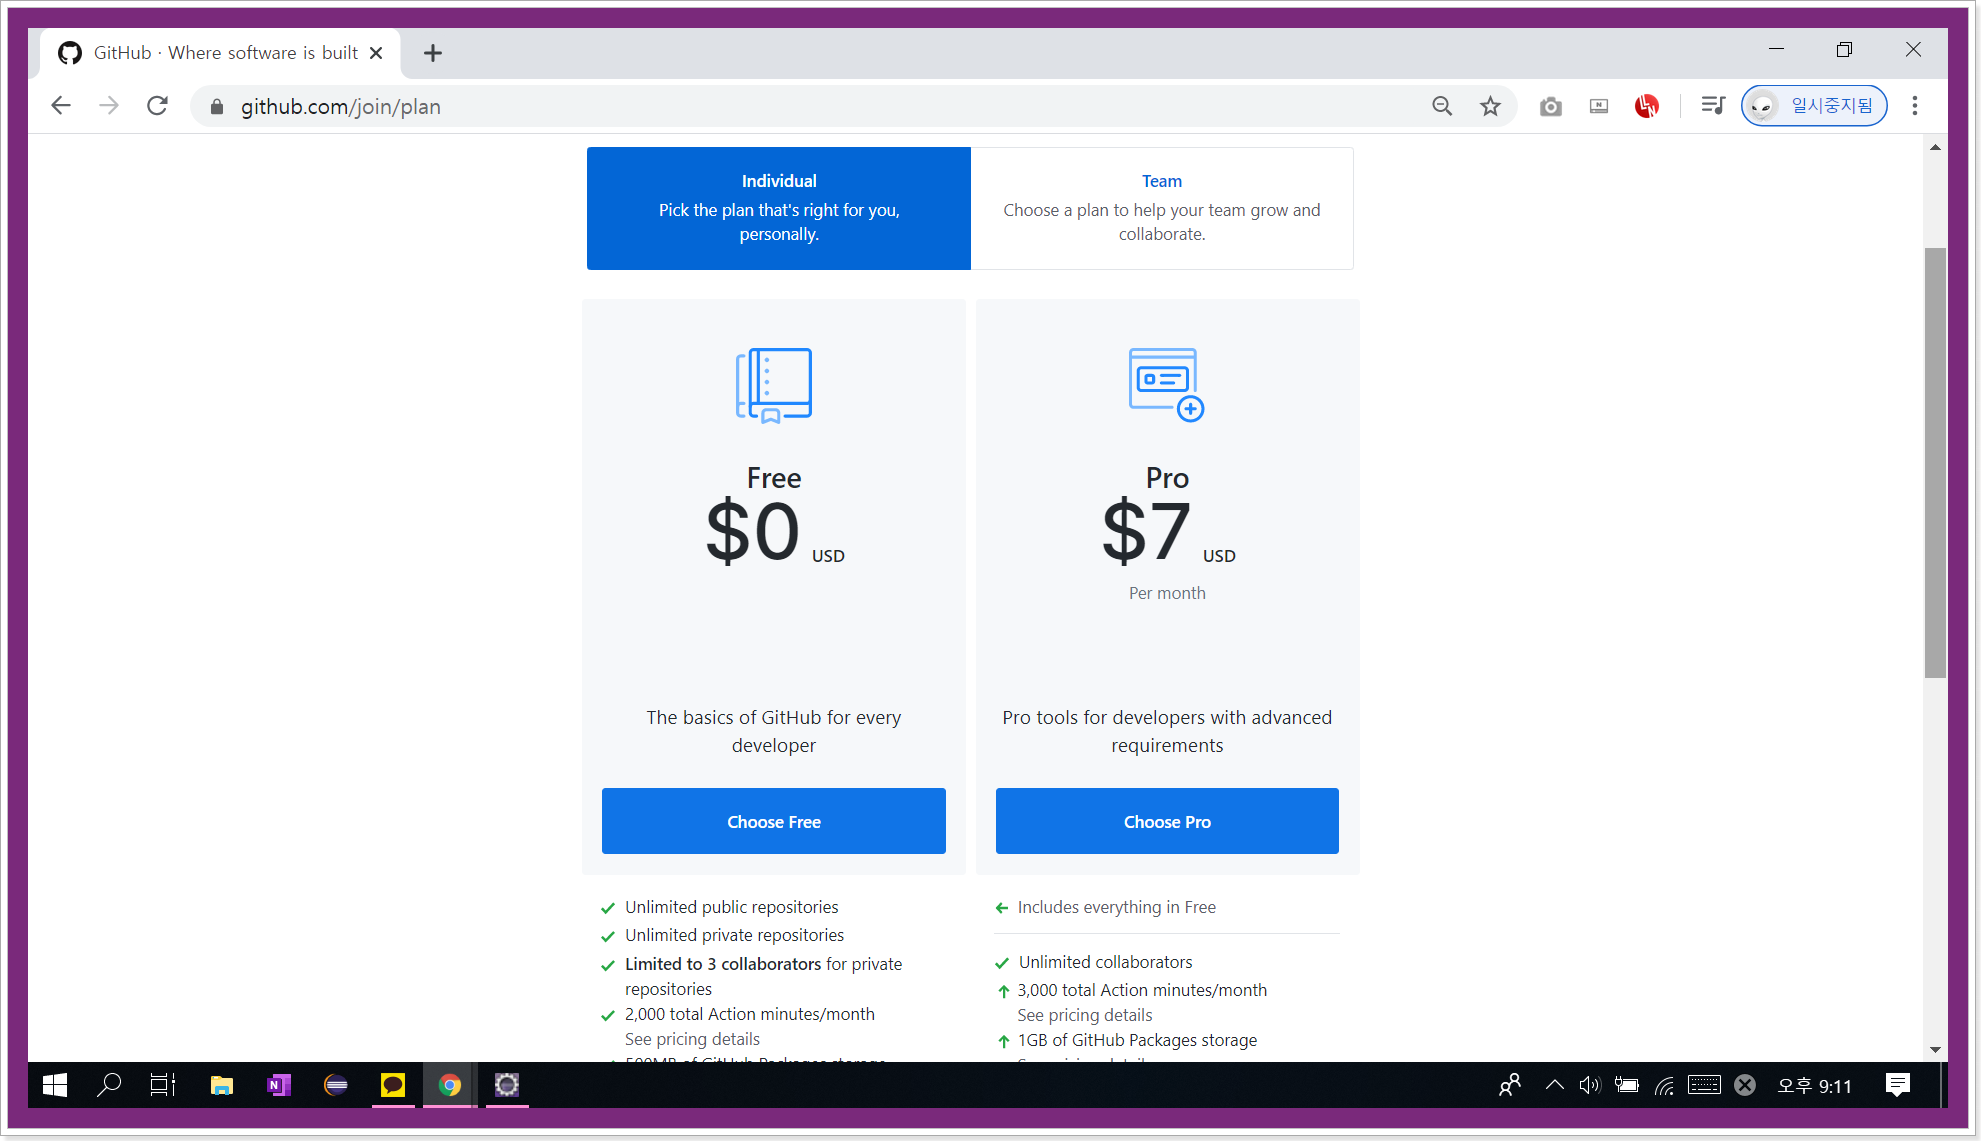Open See pricing details under the Pro plan

pos(1084,1015)
